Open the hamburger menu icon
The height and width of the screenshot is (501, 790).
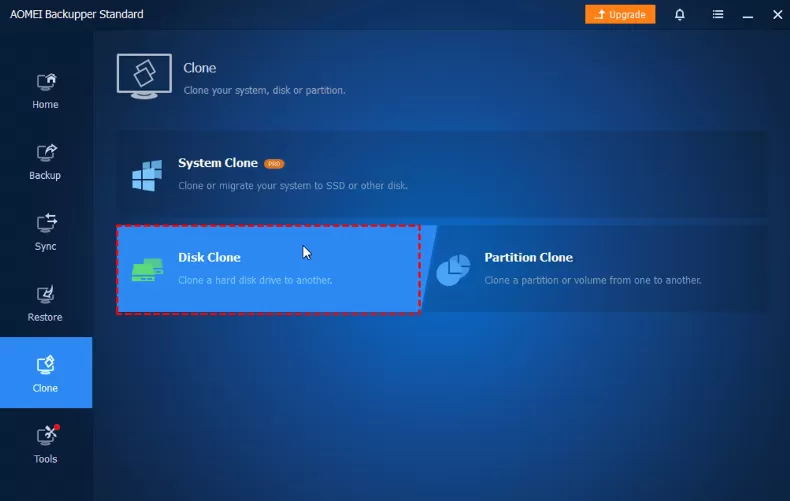point(718,15)
